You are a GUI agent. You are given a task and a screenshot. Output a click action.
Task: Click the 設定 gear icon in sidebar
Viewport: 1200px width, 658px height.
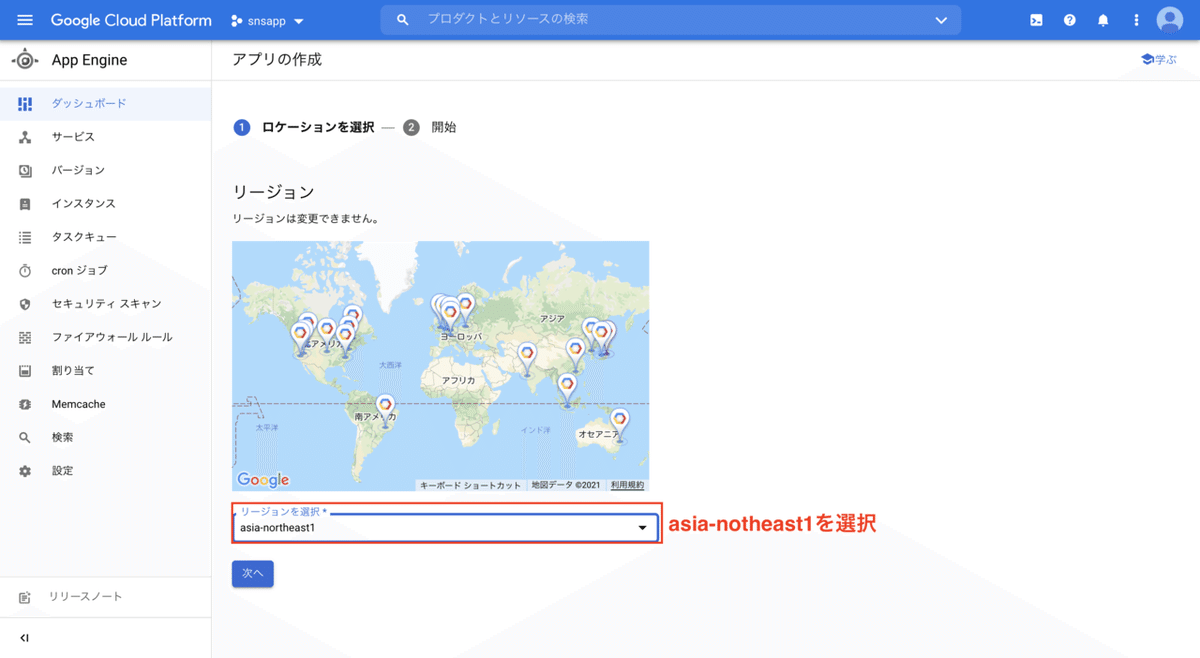pos(25,471)
